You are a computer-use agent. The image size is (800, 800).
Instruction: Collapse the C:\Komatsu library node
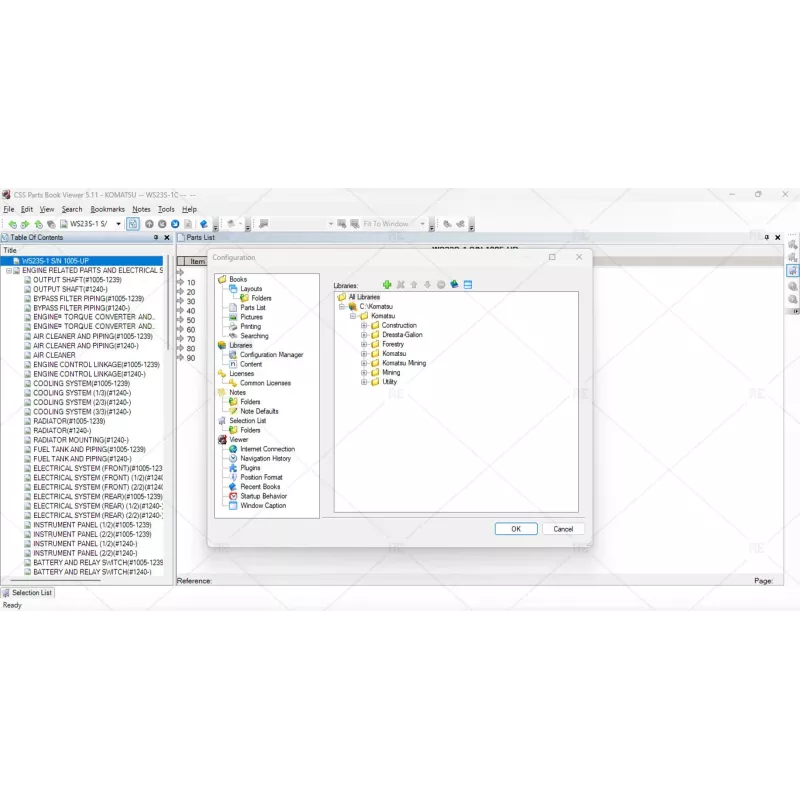click(340, 307)
